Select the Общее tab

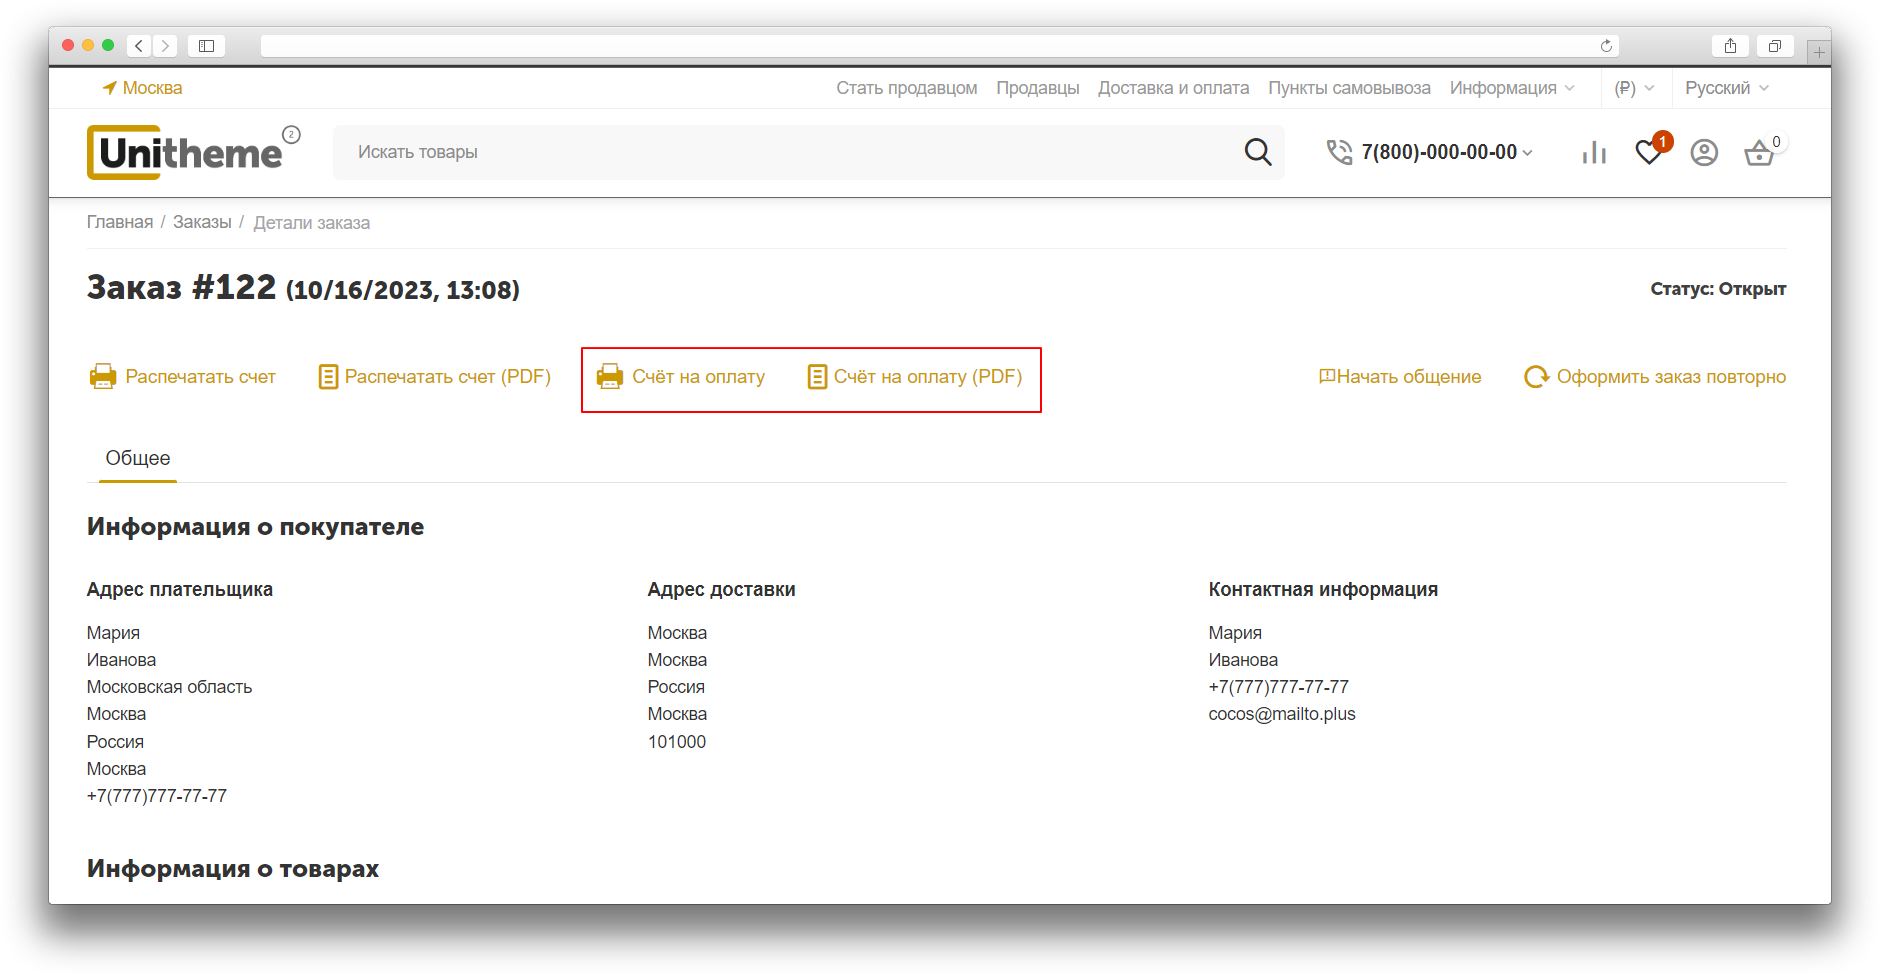point(138,458)
